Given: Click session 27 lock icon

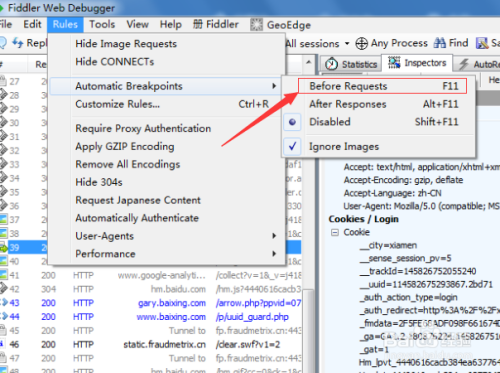Looking at the screenshot, I should [x=3, y=81].
